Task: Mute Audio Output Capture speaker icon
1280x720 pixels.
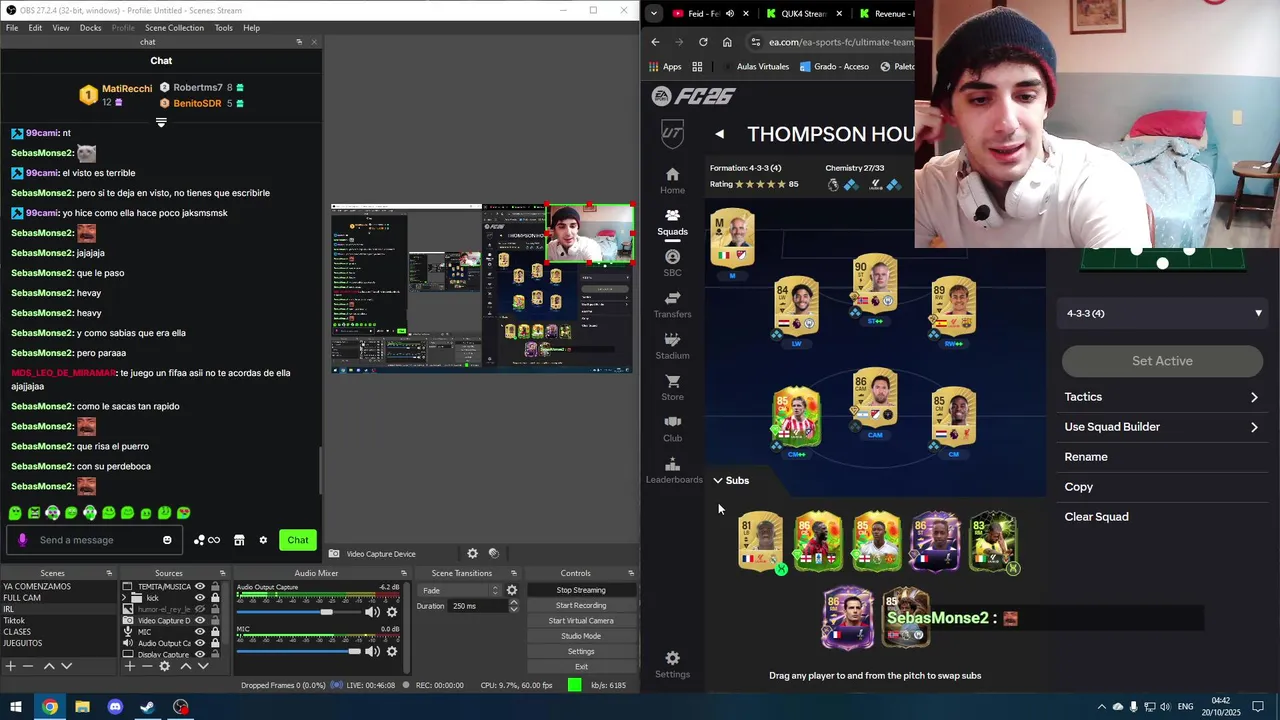Action: pyautogui.click(x=372, y=612)
